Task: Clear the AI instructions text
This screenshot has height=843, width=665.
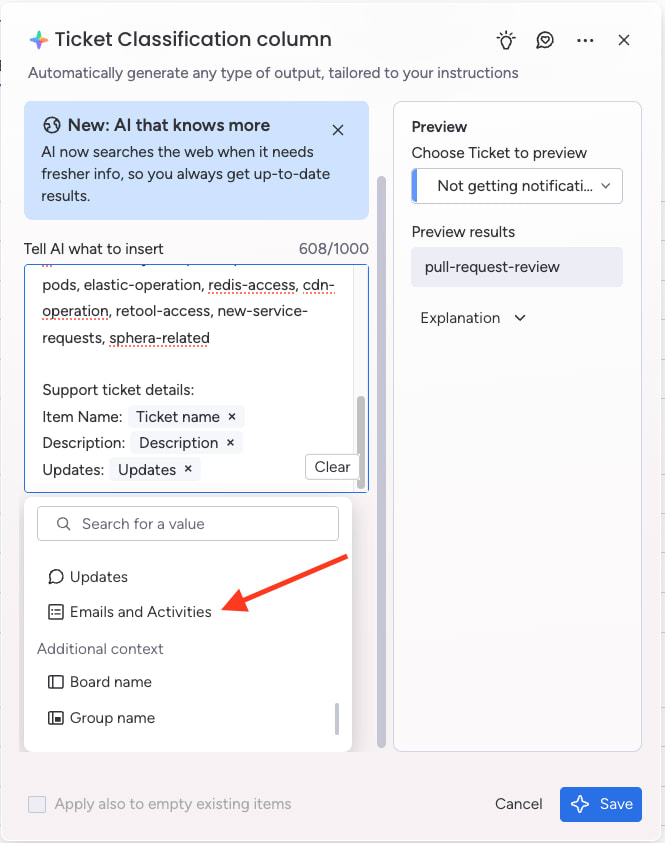Action: click(x=332, y=467)
